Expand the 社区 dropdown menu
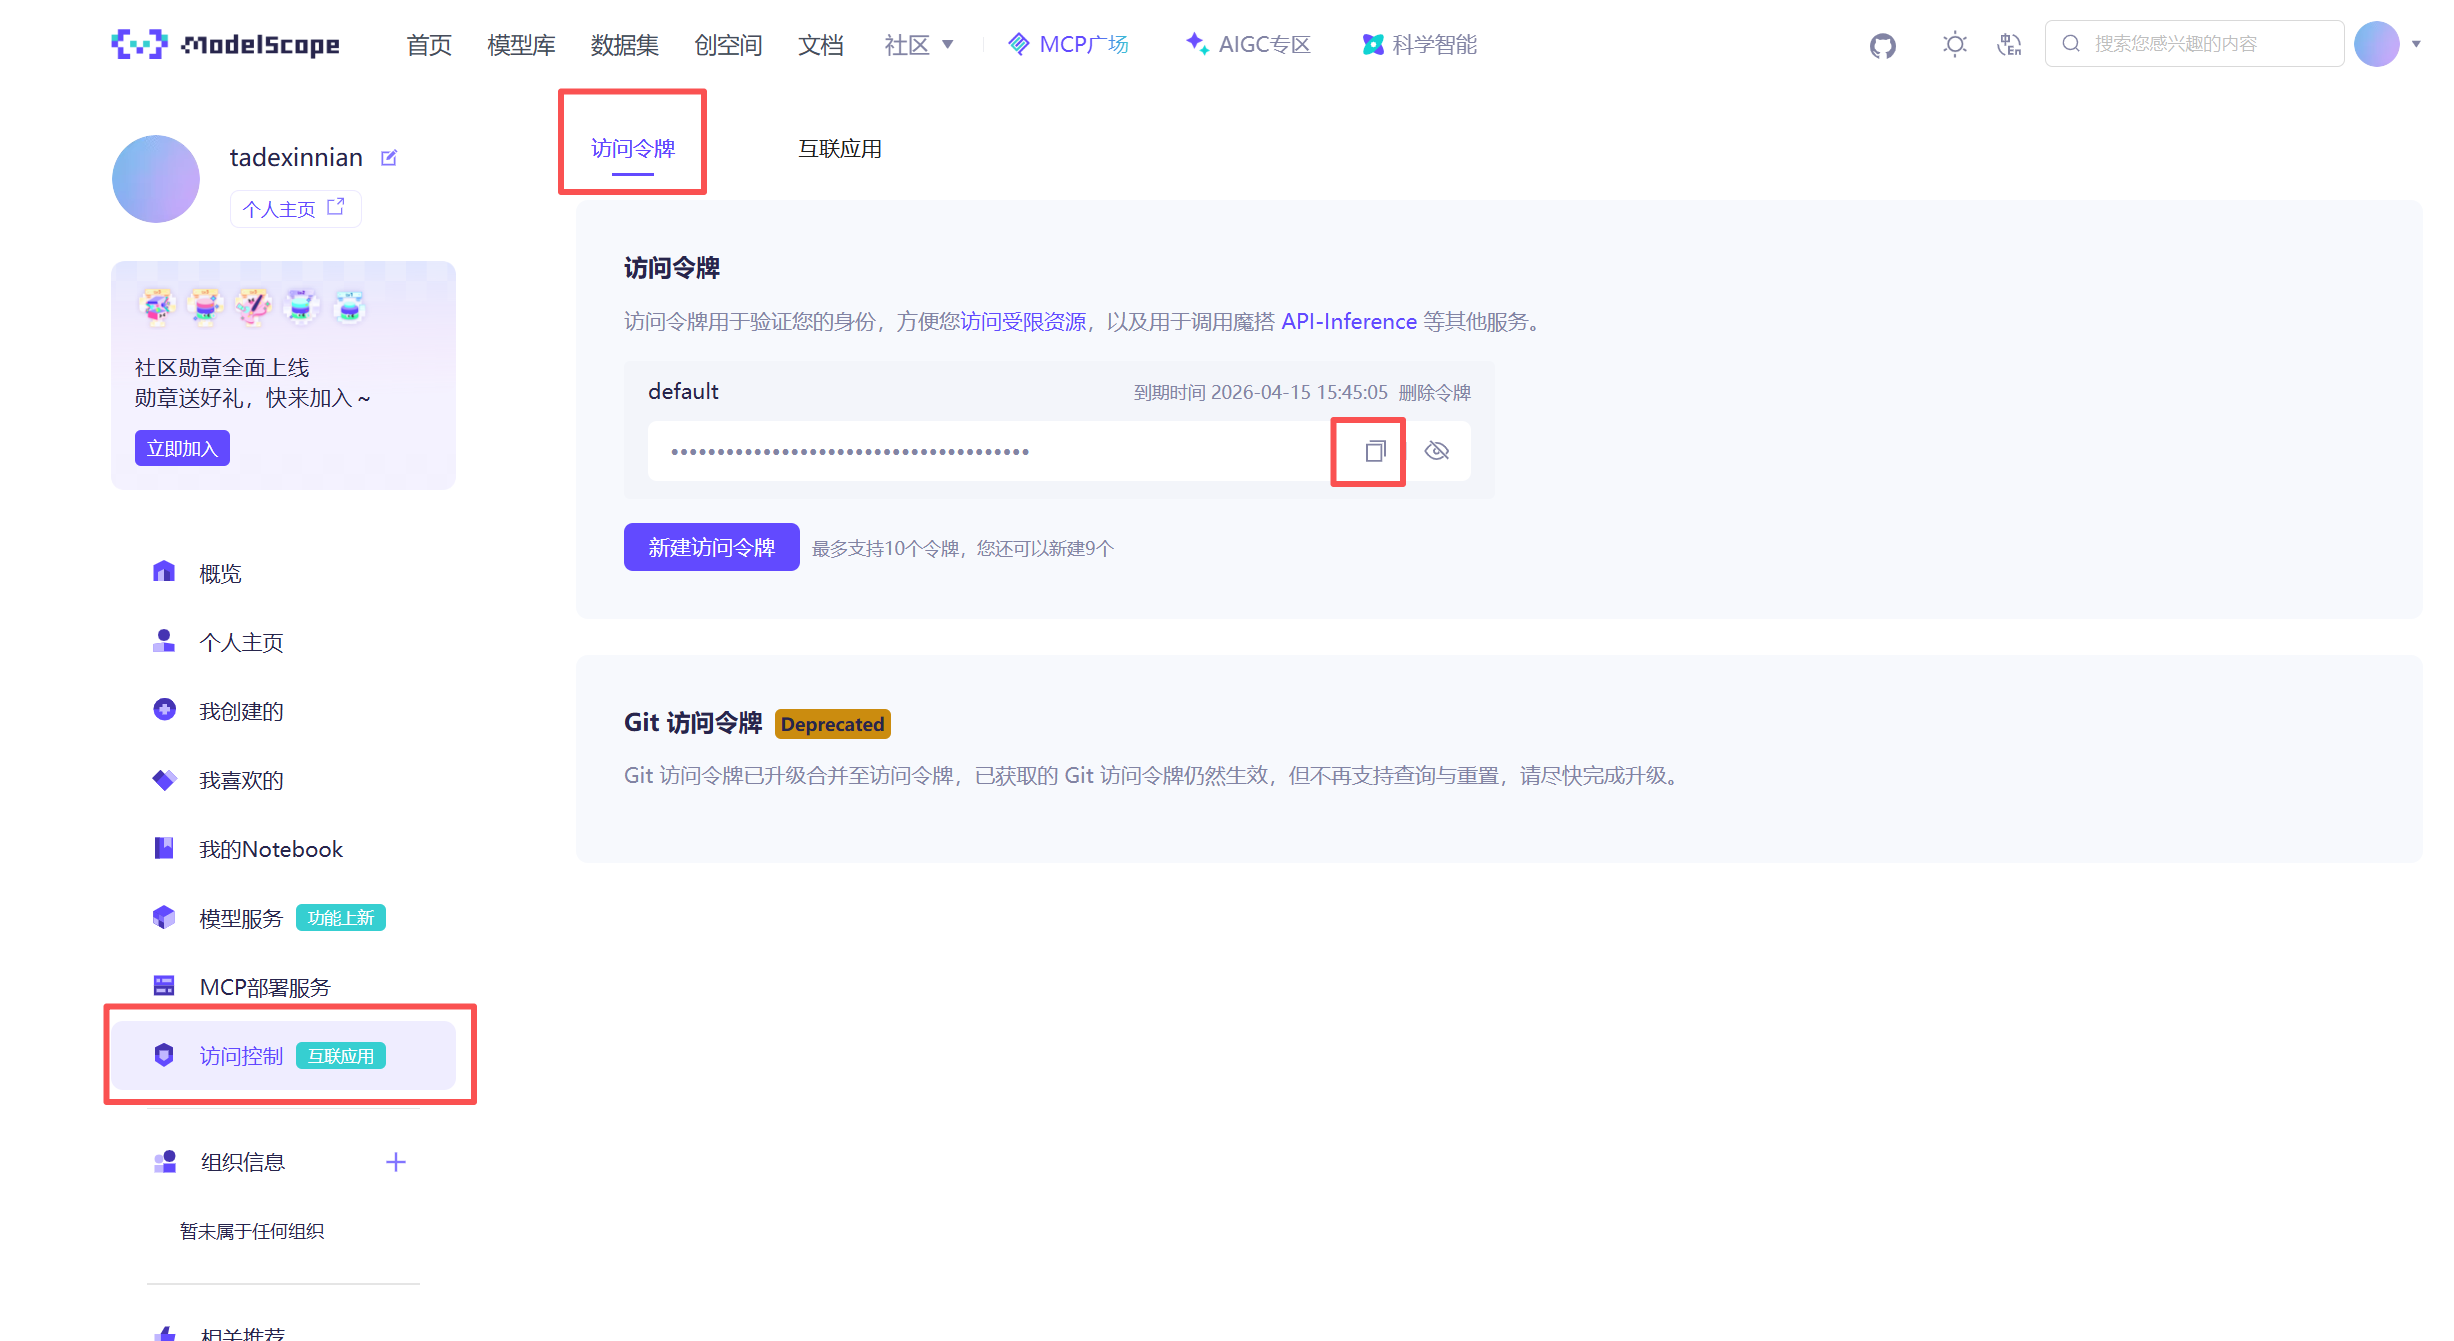The height and width of the screenshot is (1341, 2454). point(919,45)
